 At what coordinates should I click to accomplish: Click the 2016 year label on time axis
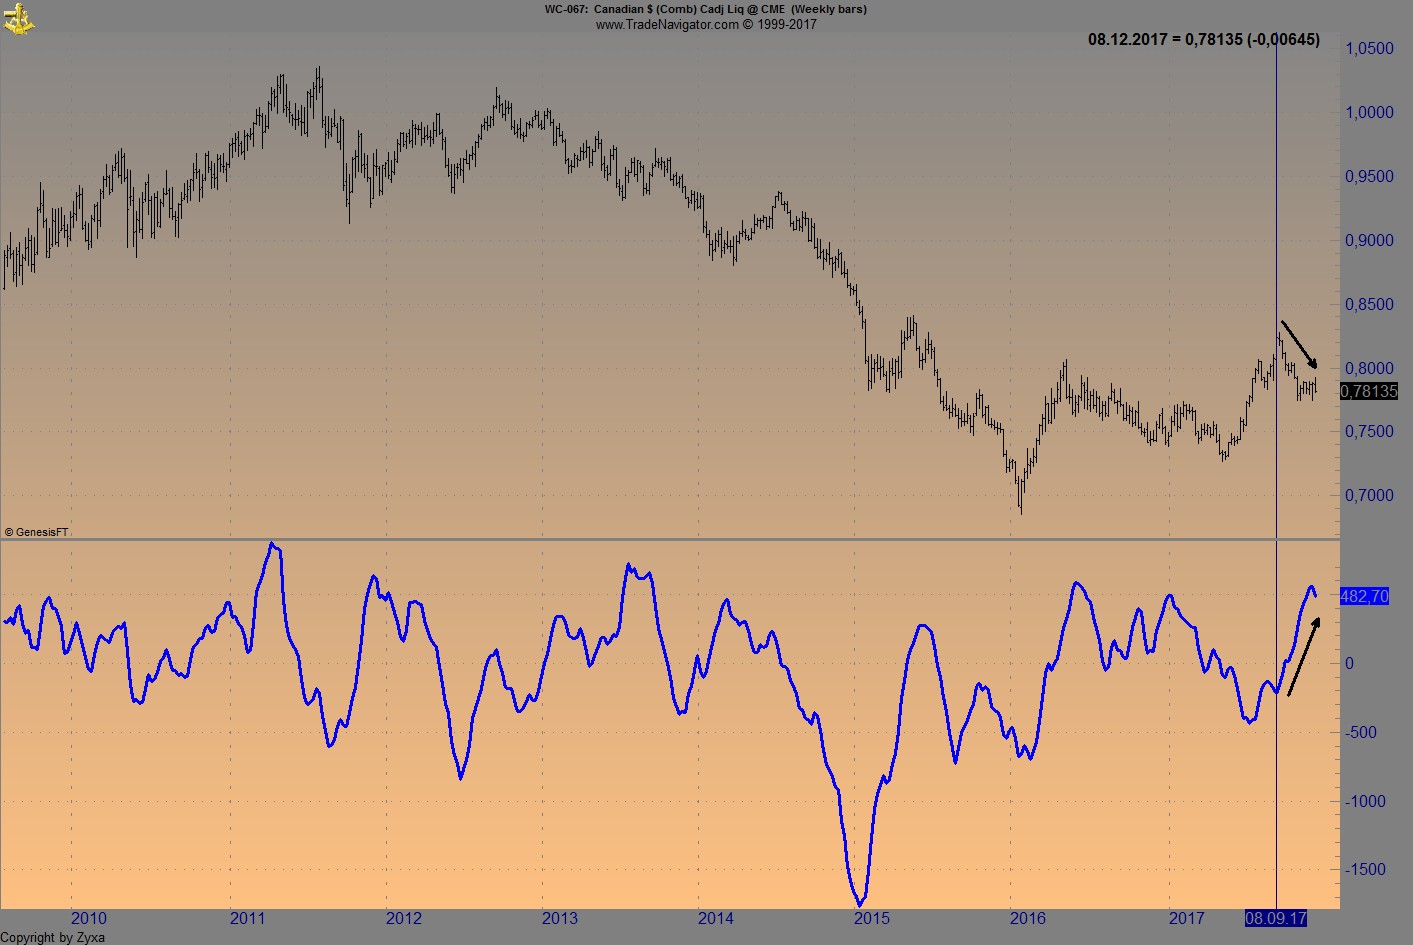click(x=1028, y=918)
